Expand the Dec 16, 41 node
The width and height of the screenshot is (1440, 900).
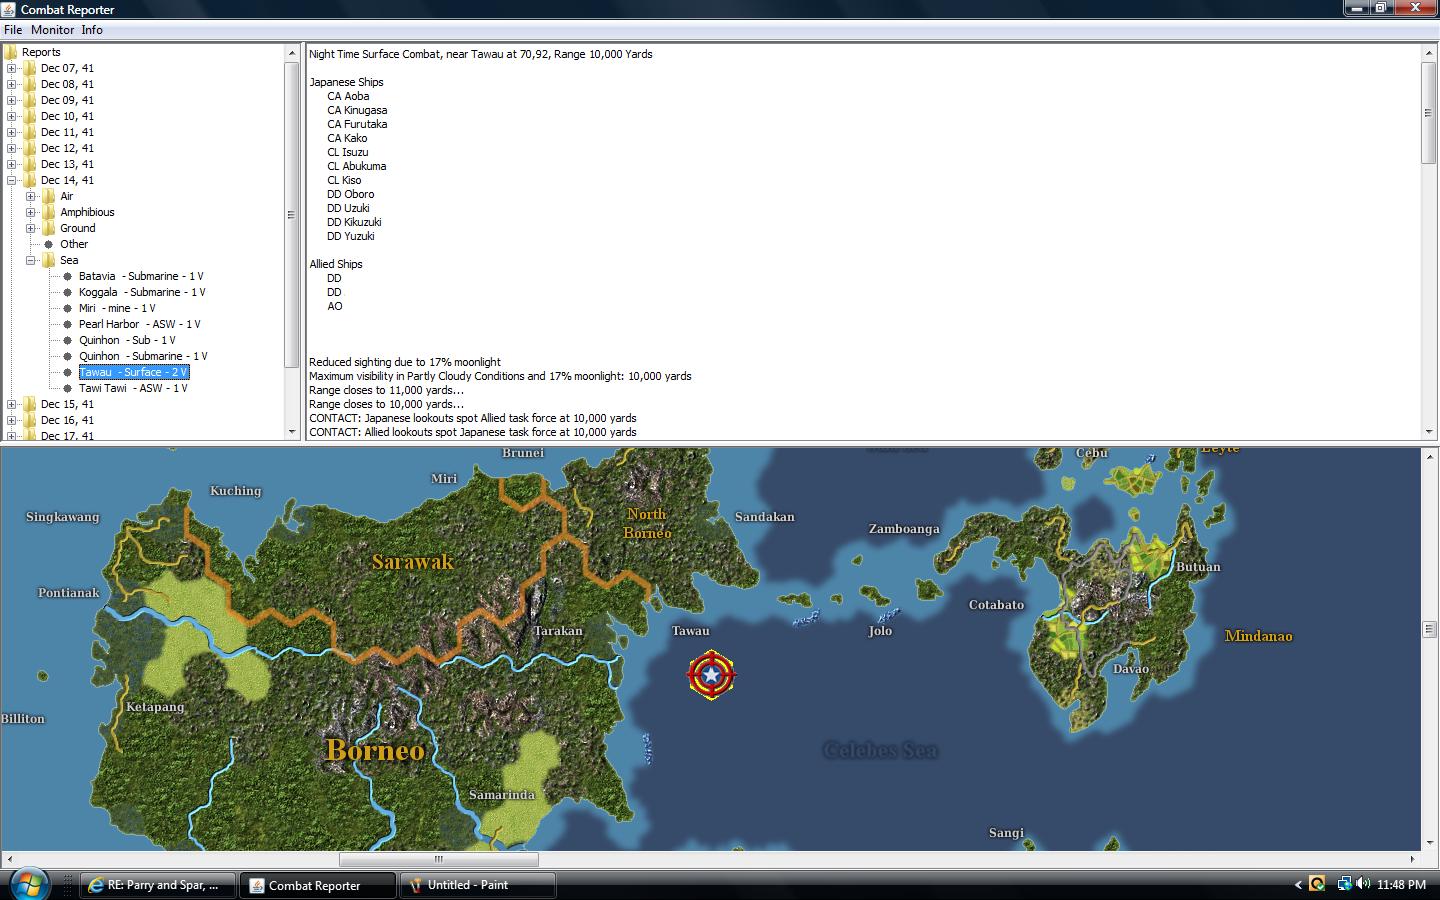(11, 420)
